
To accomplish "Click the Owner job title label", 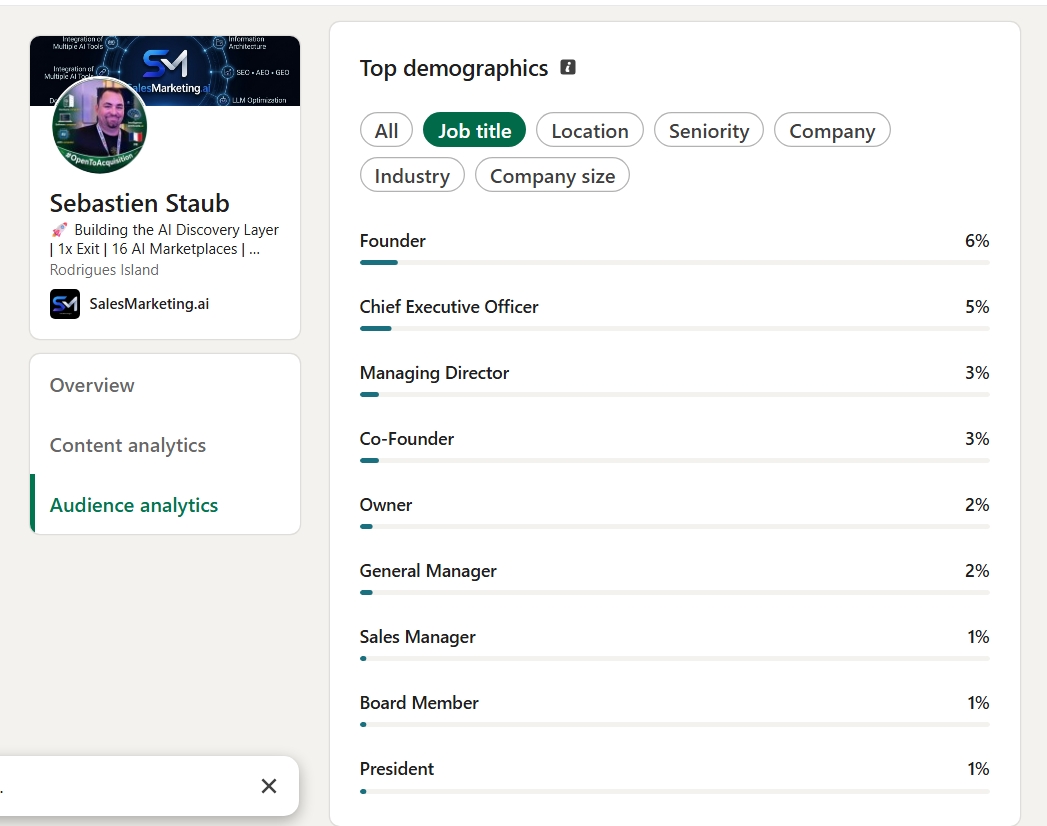I will point(386,505).
